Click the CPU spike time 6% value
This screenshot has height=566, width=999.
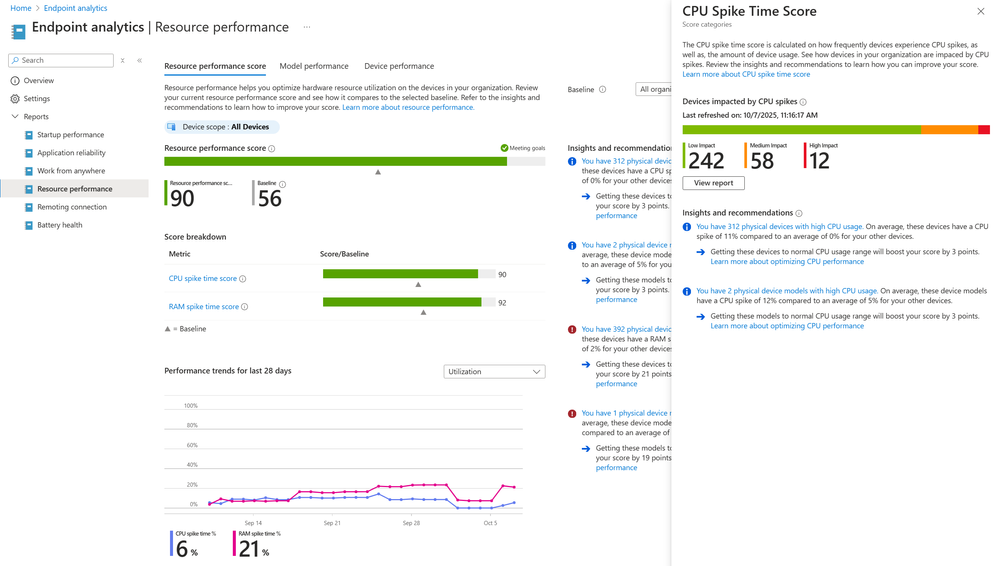pyautogui.click(x=187, y=549)
